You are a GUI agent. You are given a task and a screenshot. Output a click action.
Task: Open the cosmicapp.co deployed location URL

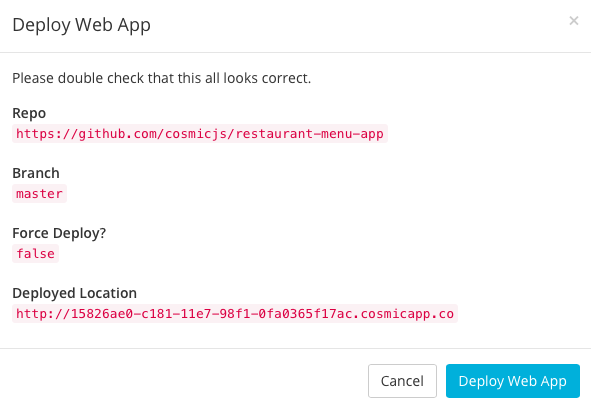coord(235,314)
